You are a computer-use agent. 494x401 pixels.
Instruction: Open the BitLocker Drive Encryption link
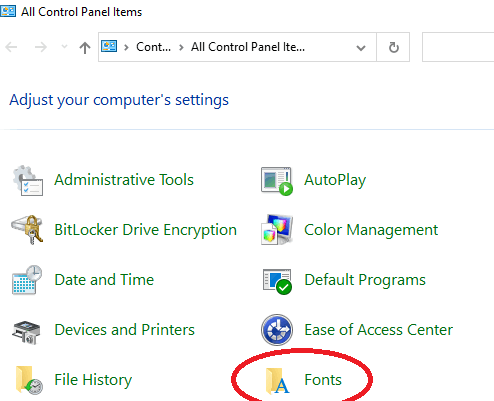pos(145,230)
